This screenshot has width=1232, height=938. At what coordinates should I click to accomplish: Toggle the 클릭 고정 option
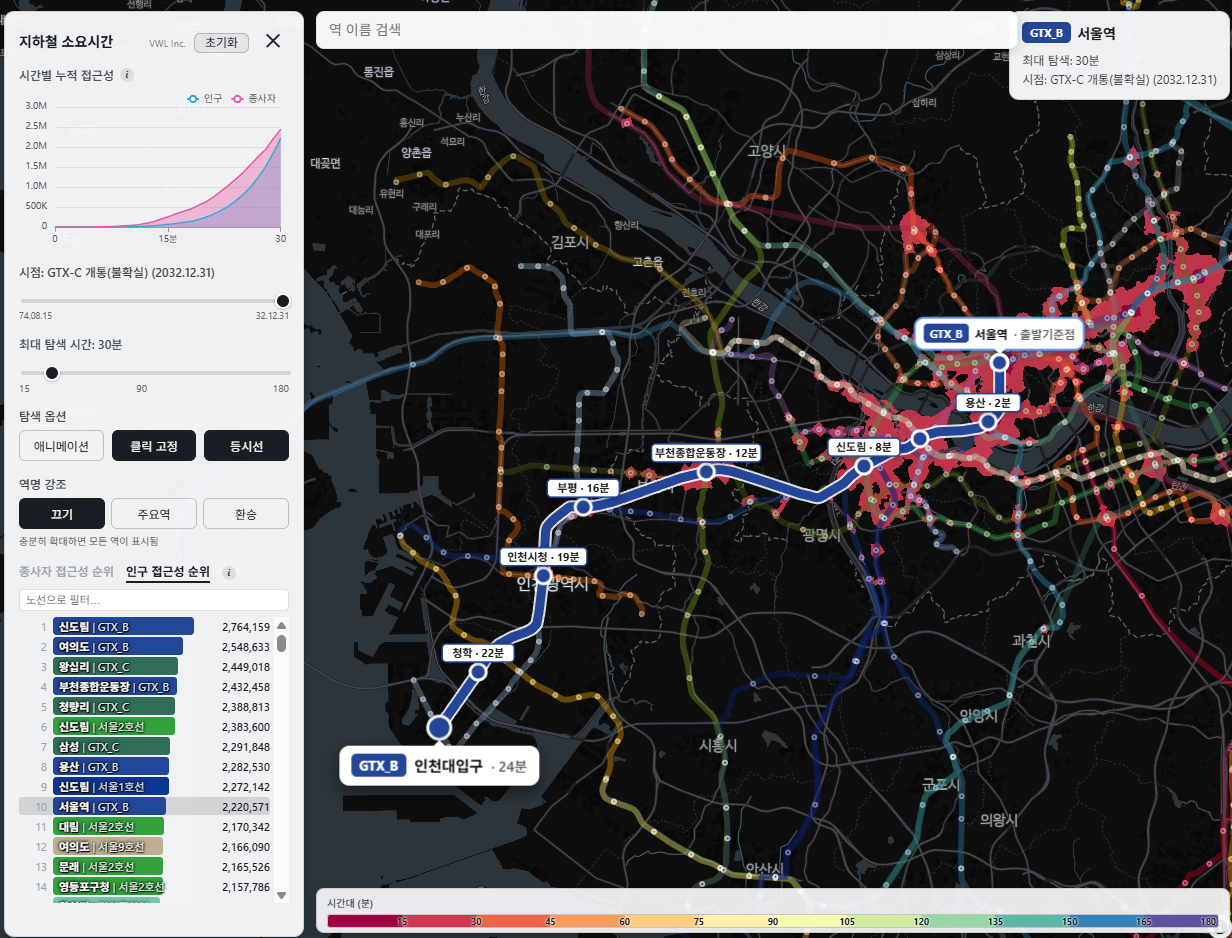[x=154, y=446]
